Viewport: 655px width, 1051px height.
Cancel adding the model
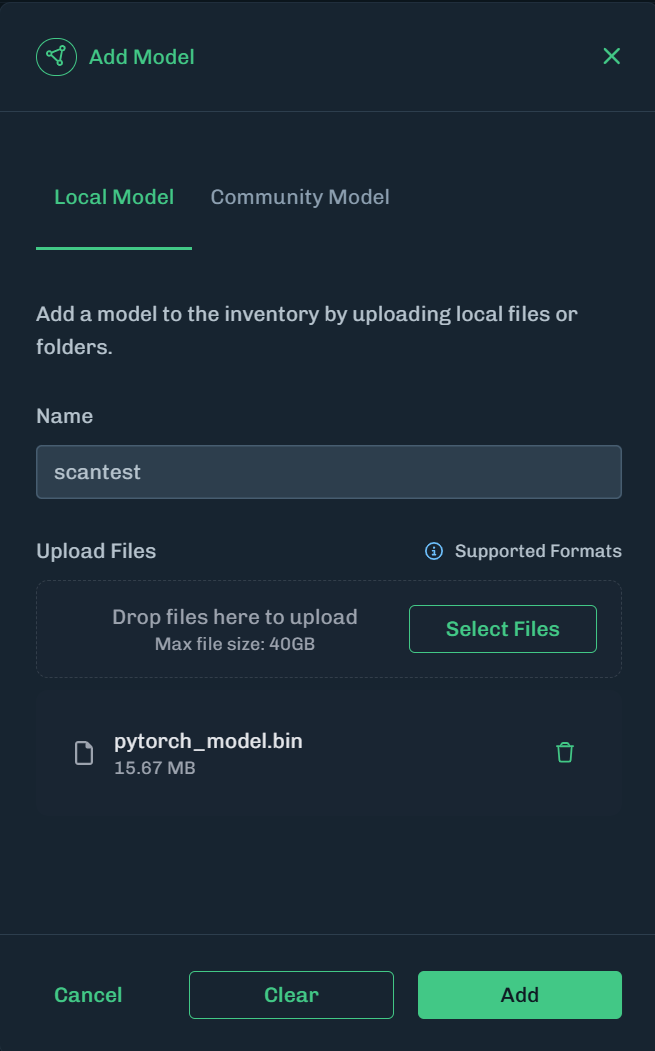[x=88, y=995]
